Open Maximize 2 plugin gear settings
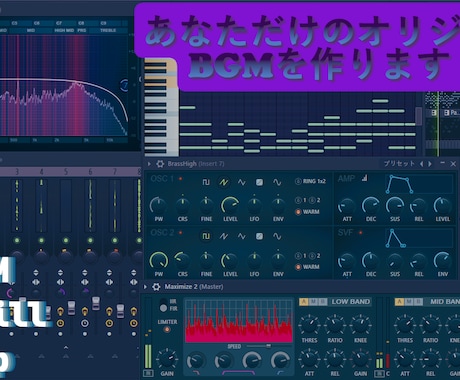This screenshot has height=380, width=460. tap(156, 287)
